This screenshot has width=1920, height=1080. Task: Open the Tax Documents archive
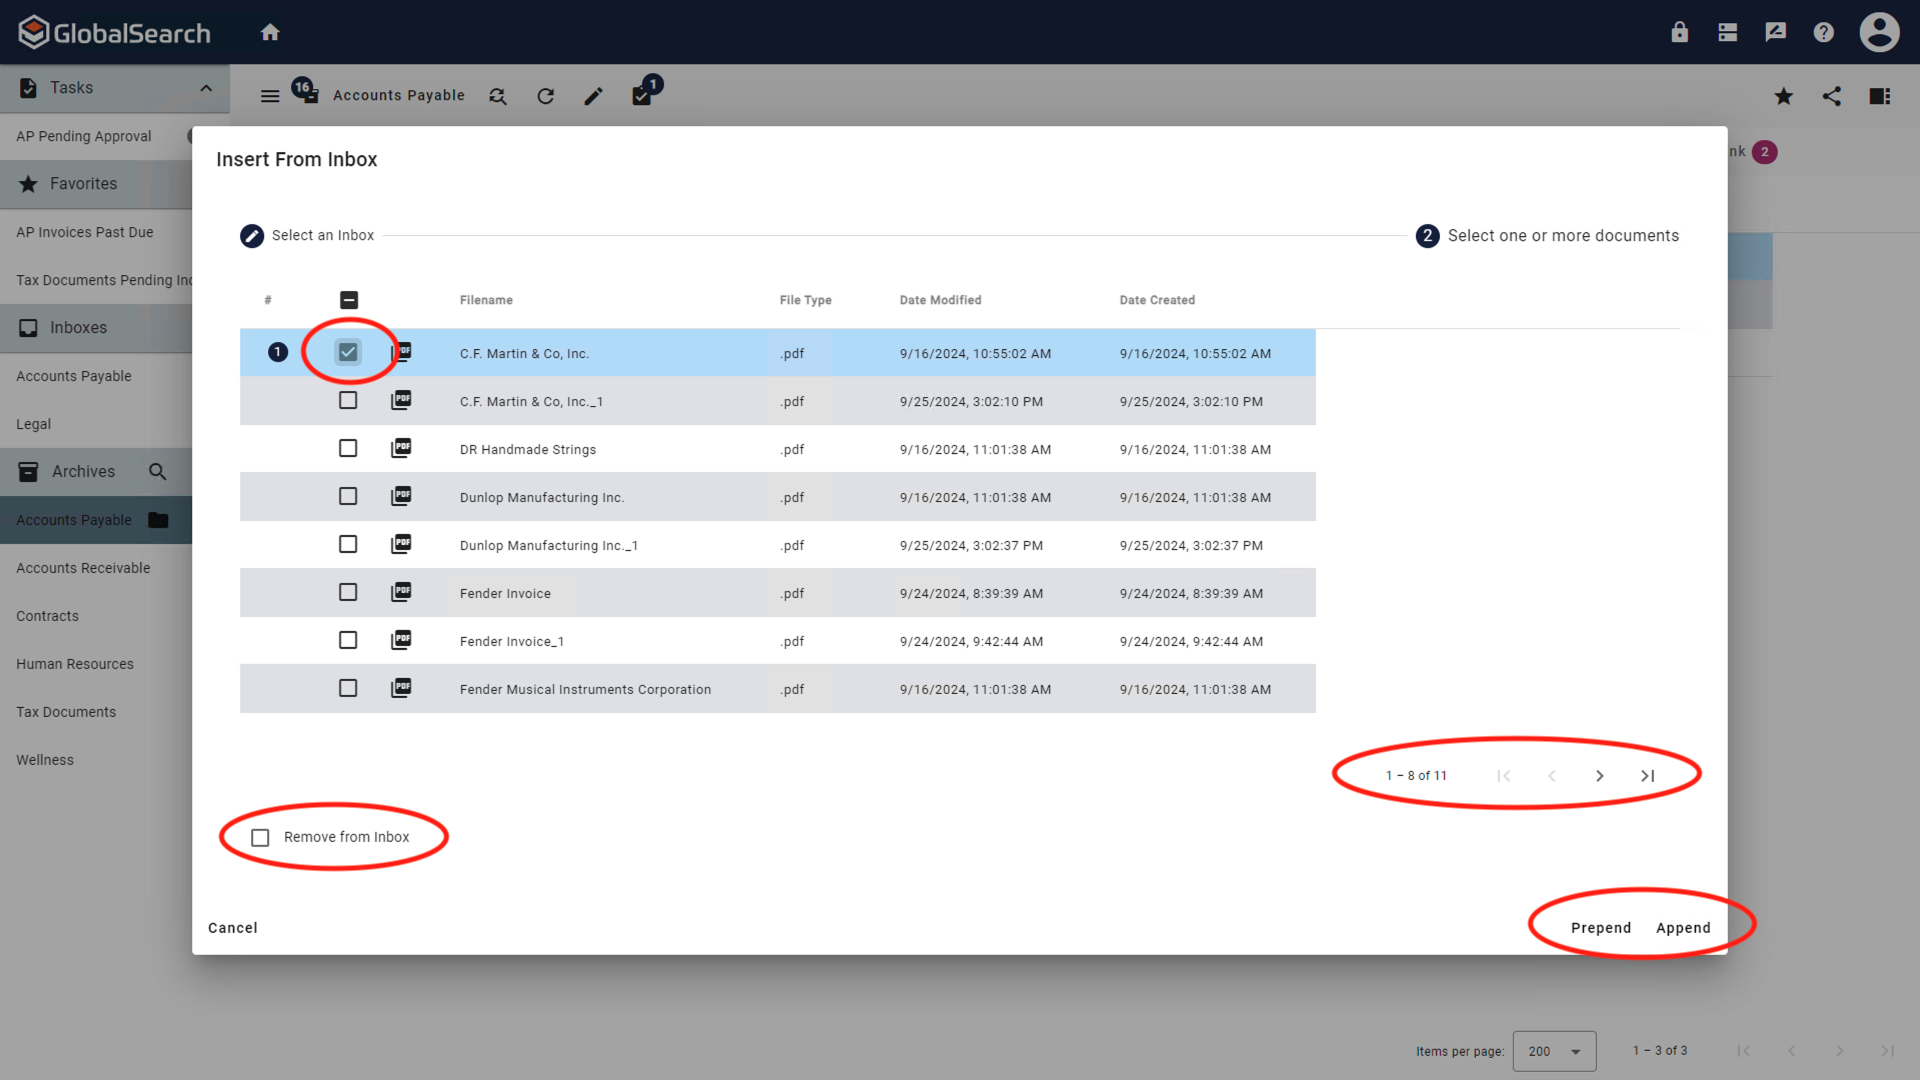click(66, 712)
